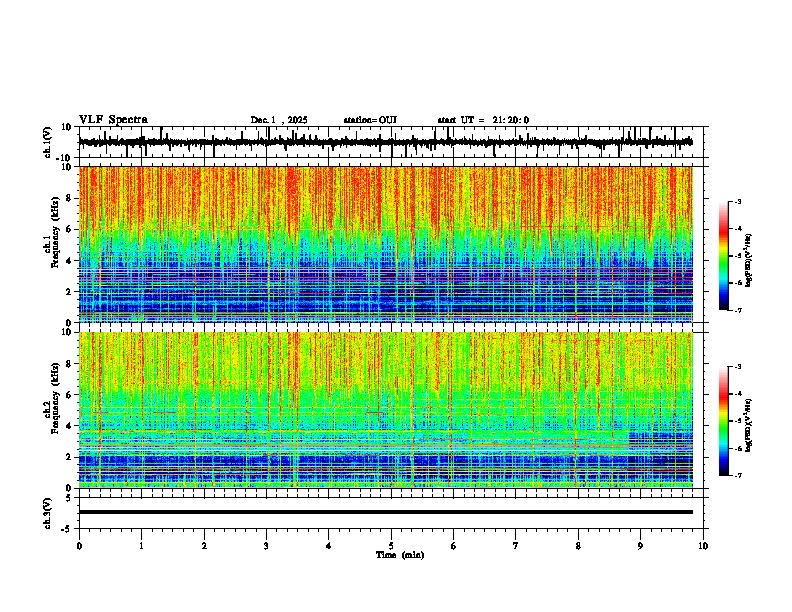Screen dimensions: 792x612
Task: Click time axis tick label "2"
Action: point(204,546)
